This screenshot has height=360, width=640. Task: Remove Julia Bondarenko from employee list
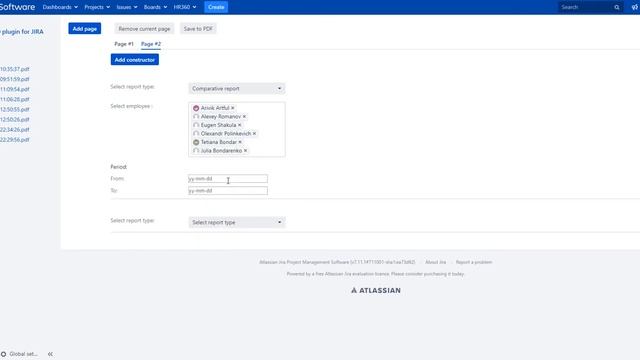(x=245, y=151)
